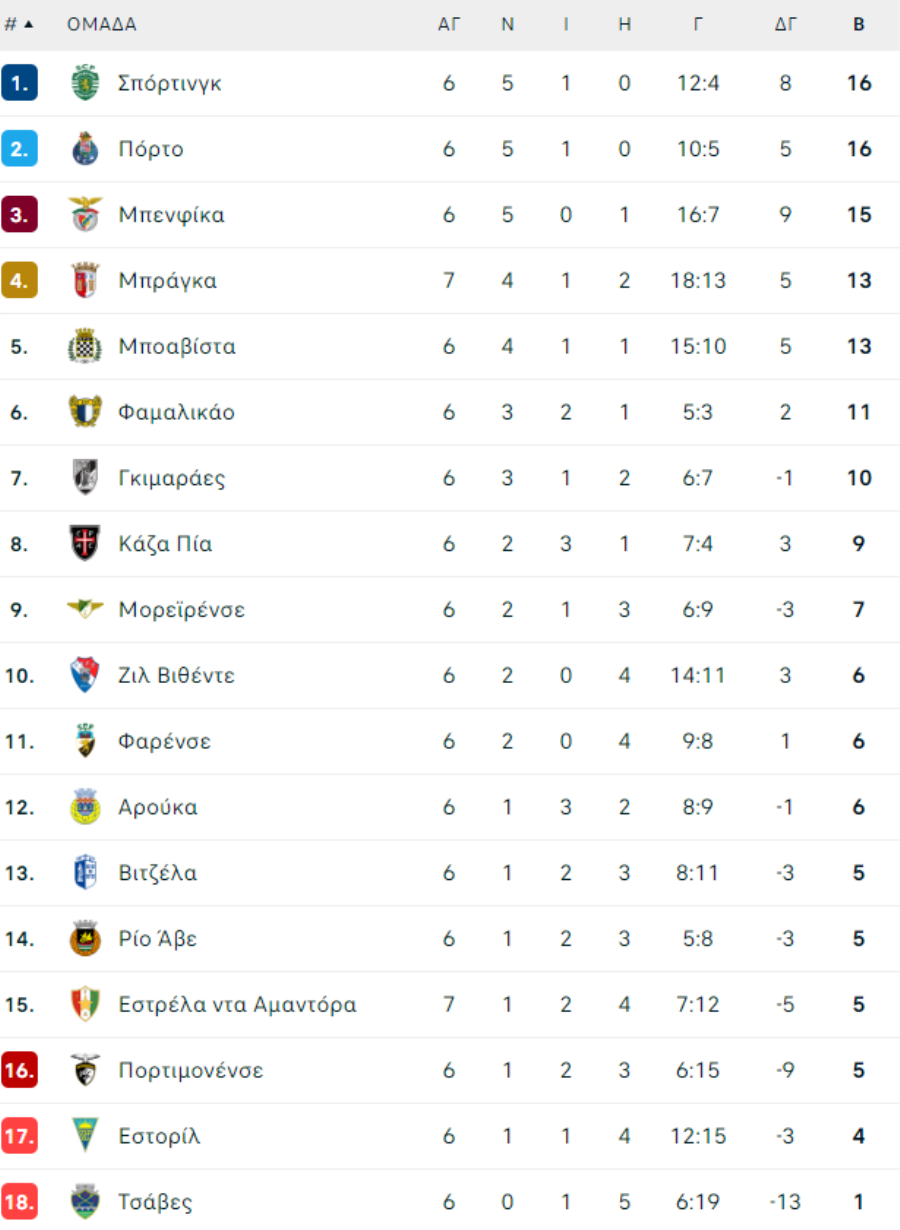Open the Γκιμαράες team link
This screenshot has width=900, height=1230.
(x=172, y=478)
